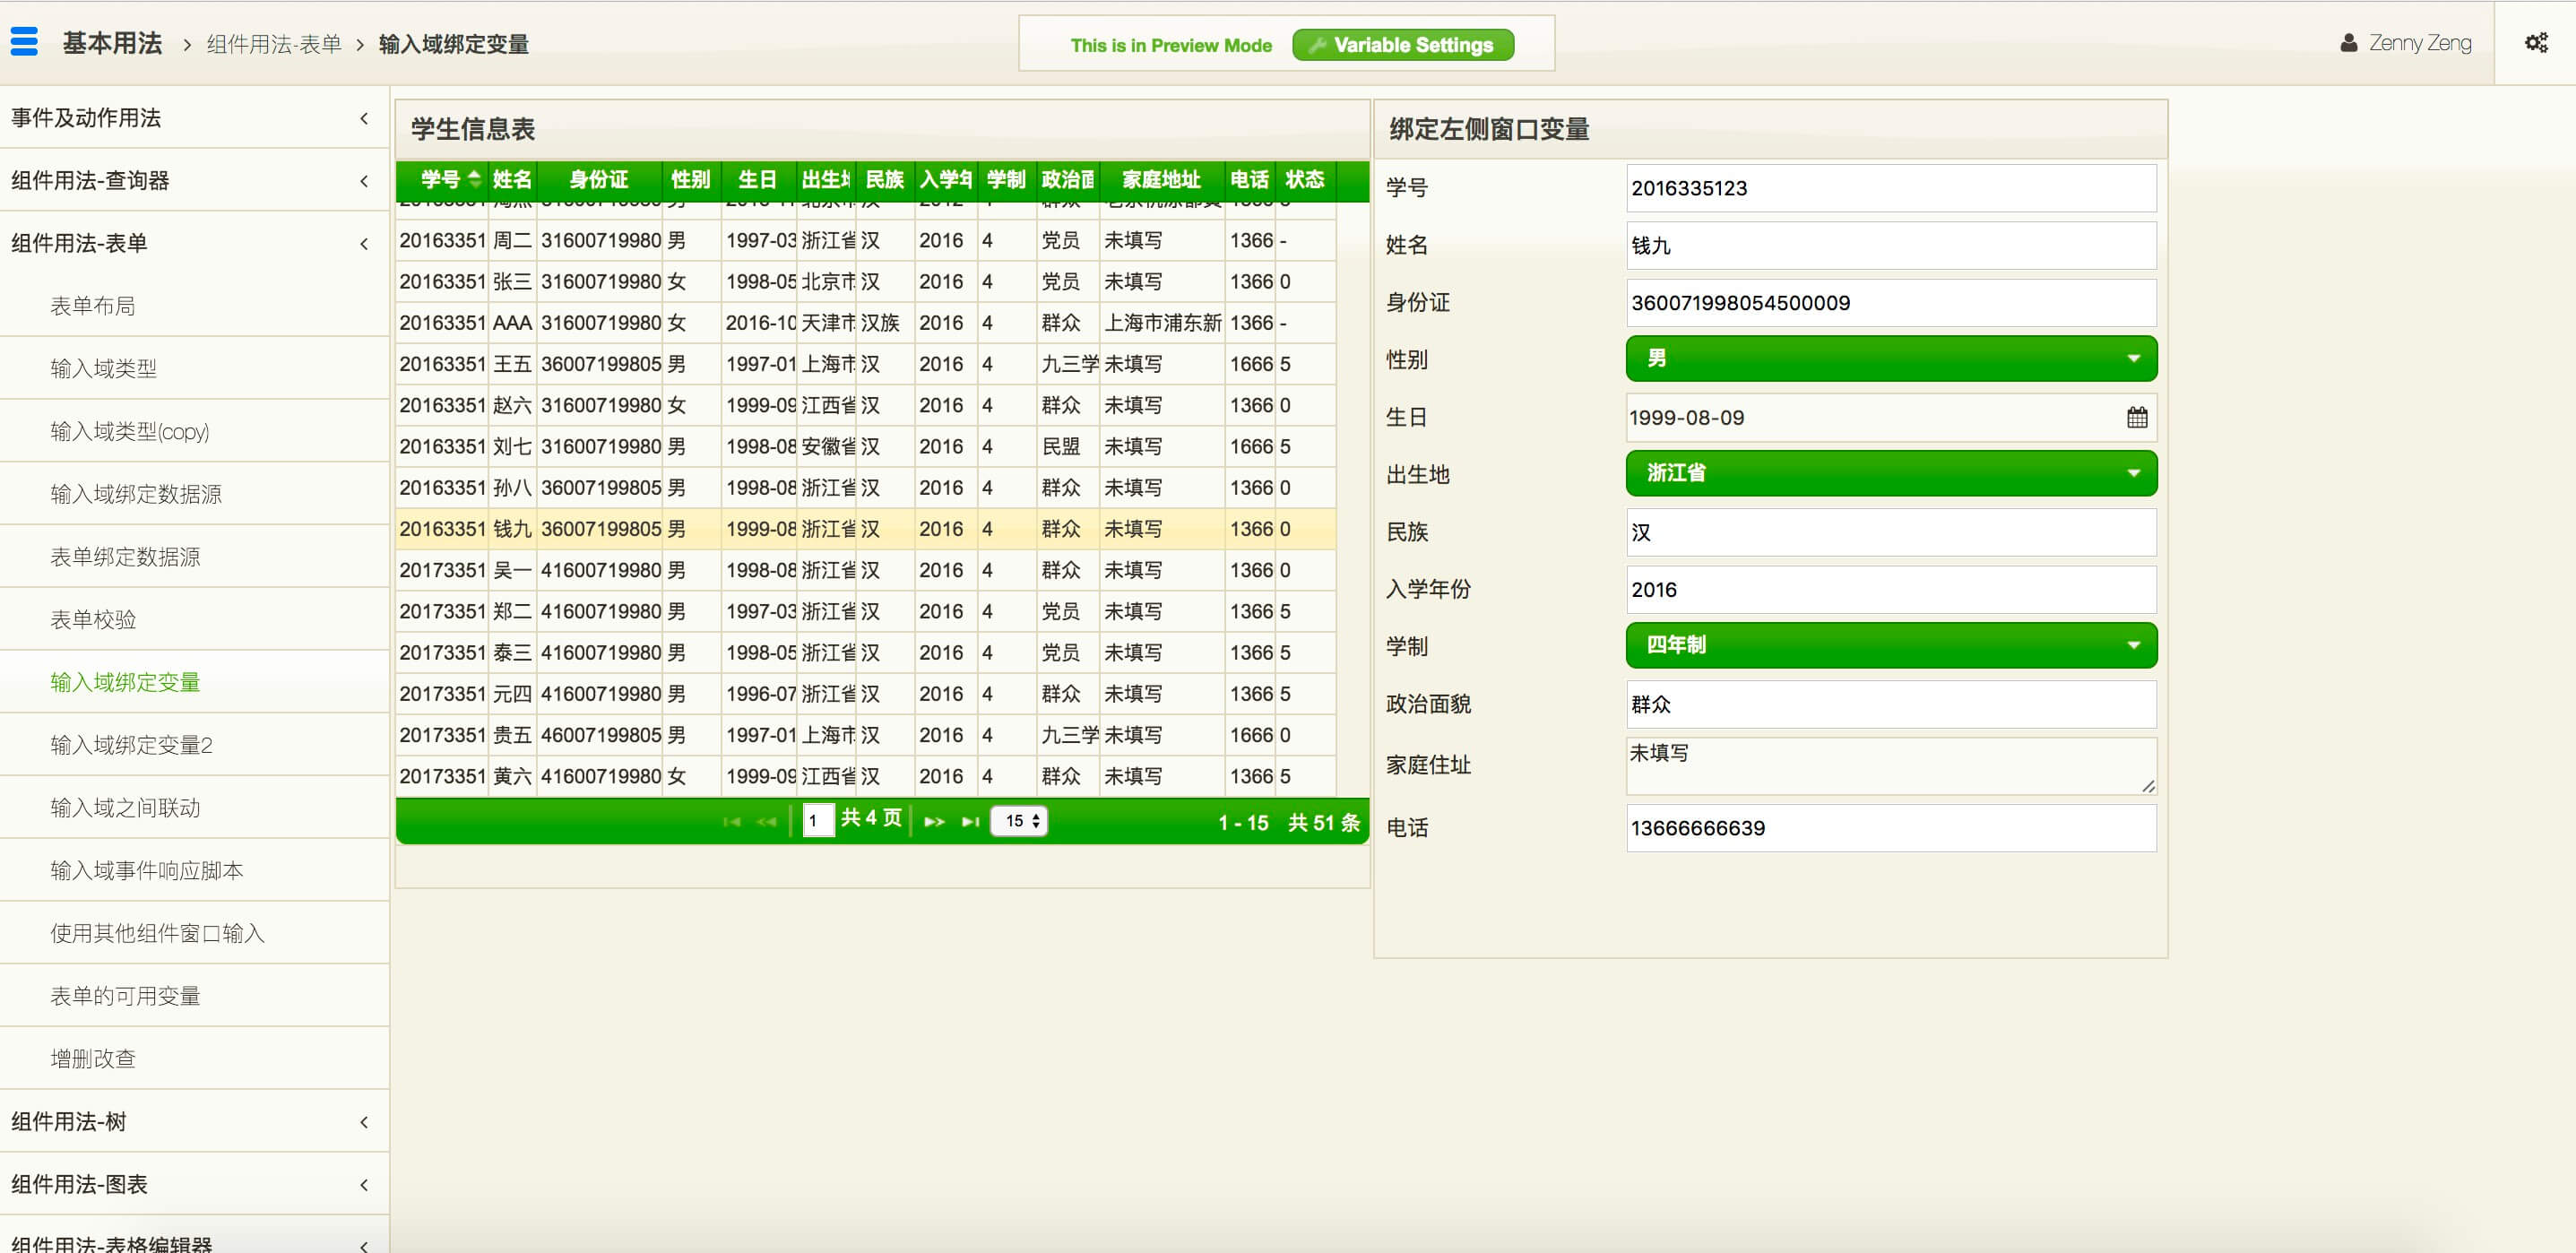Jump to last page in pager
2576x1253 pixels.
[x=969, y=821]
